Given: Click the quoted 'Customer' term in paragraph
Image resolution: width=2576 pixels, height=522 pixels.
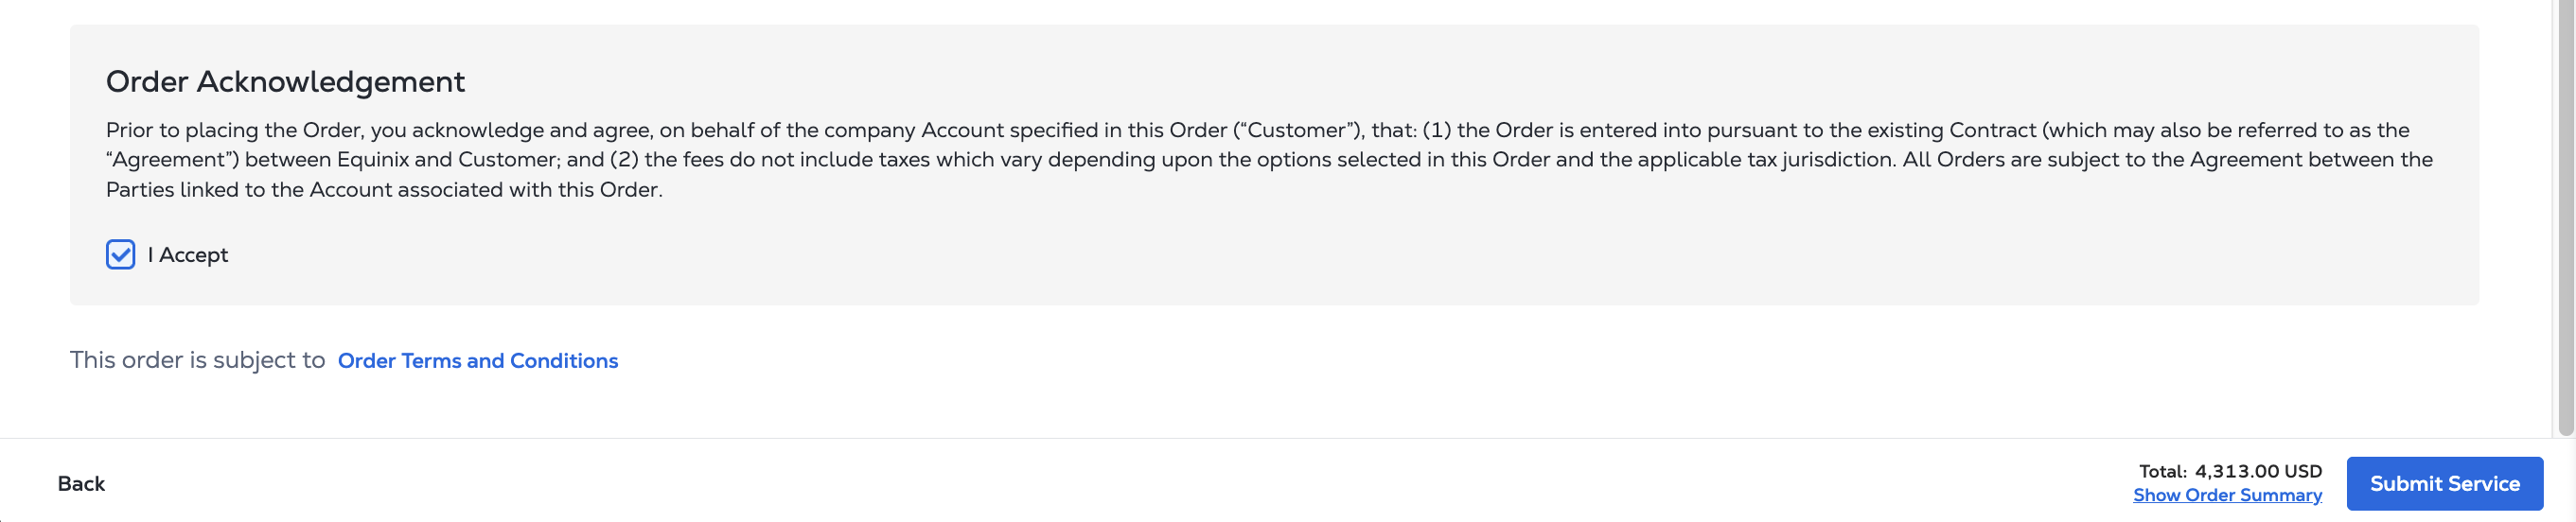Looking at the screenshot, I should pyautogui.click(x=1296, y=130).
